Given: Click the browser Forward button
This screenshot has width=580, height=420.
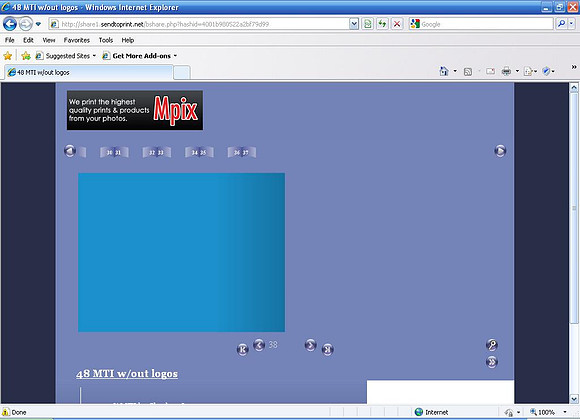Looking at the screenshot, I should point(26,24).
